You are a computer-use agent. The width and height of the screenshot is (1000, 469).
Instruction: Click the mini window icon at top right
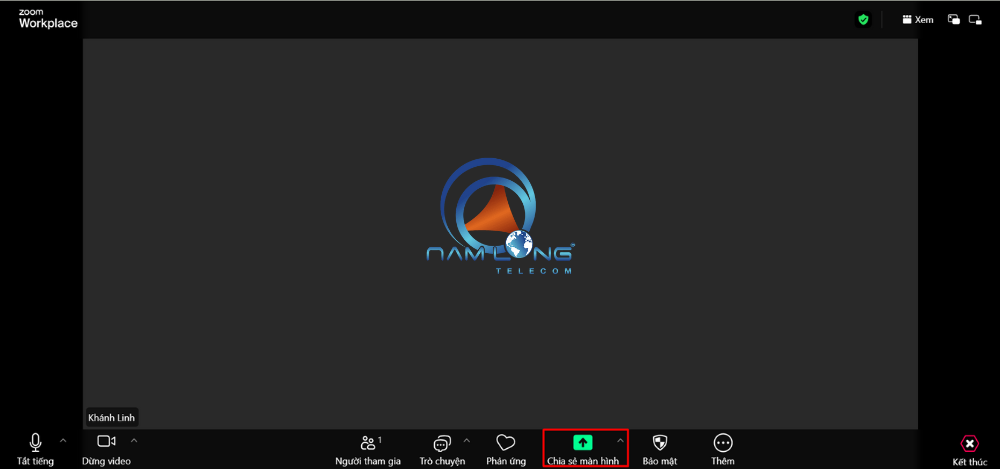tap(975, 19)
